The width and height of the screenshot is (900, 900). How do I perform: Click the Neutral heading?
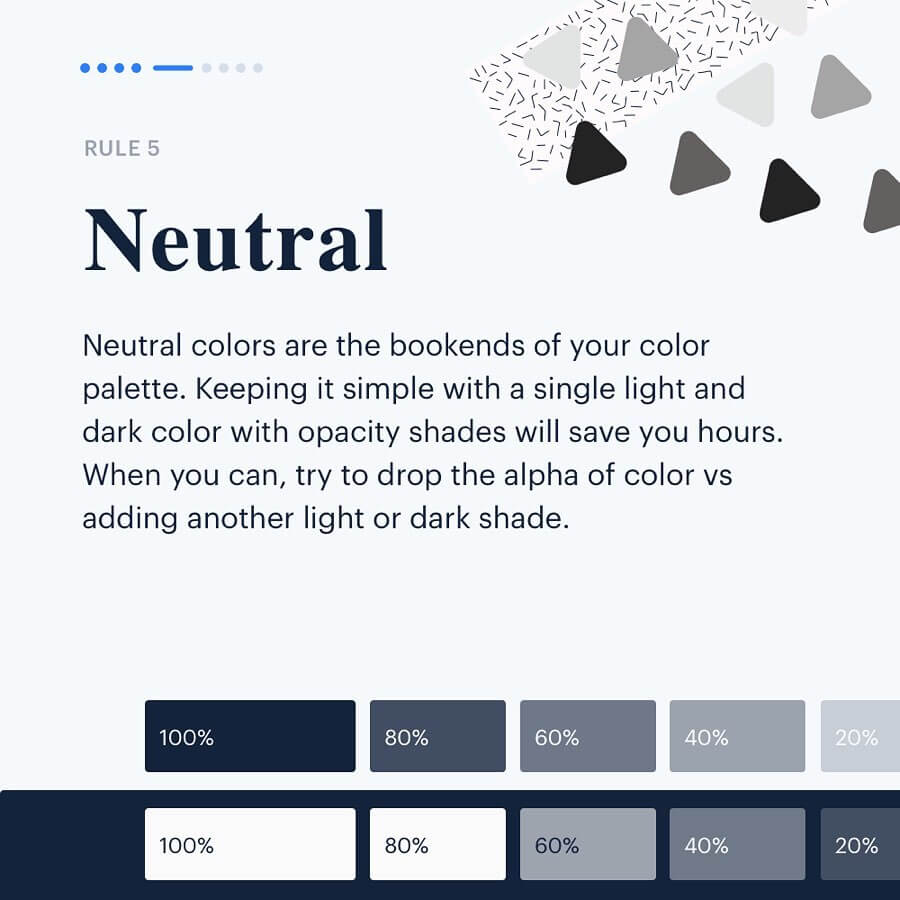pyautogui.click(x=236, y=241)
